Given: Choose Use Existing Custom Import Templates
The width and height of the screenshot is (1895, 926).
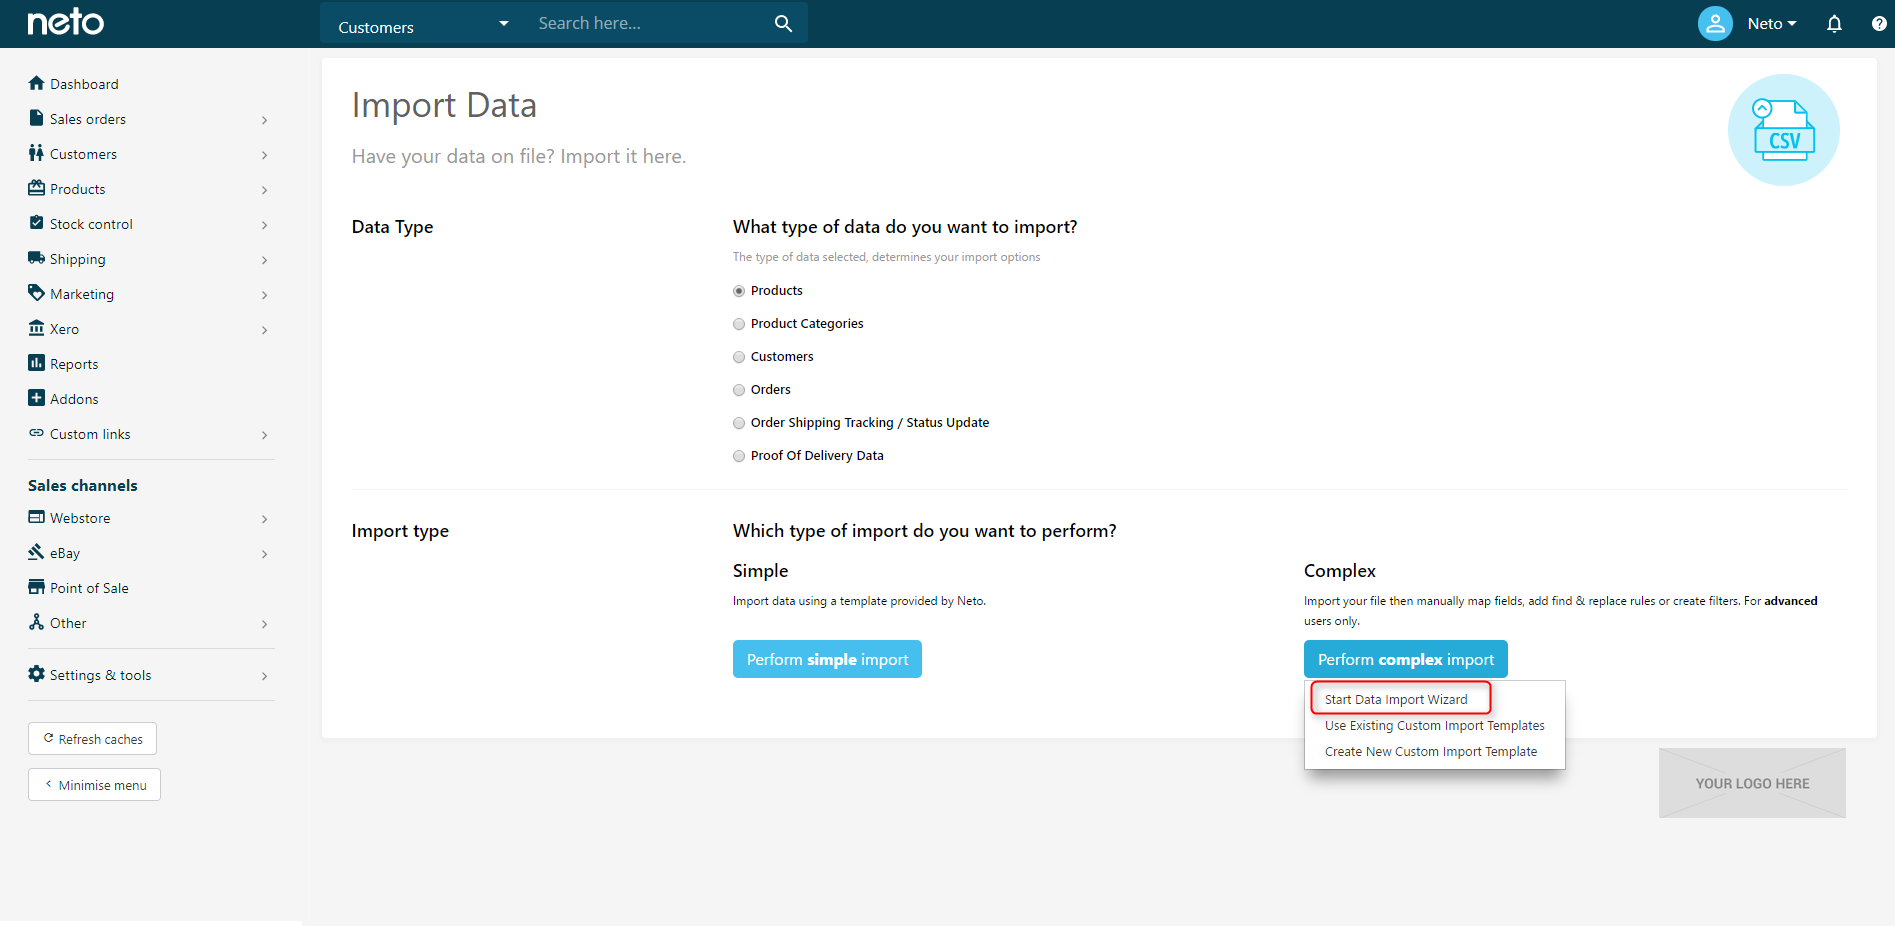Looking at the screenshot, I should click(x=1434, y=726).
